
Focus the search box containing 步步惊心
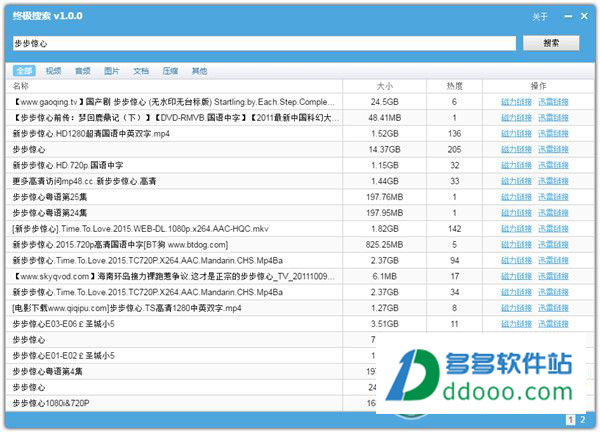tap(264, 43)
